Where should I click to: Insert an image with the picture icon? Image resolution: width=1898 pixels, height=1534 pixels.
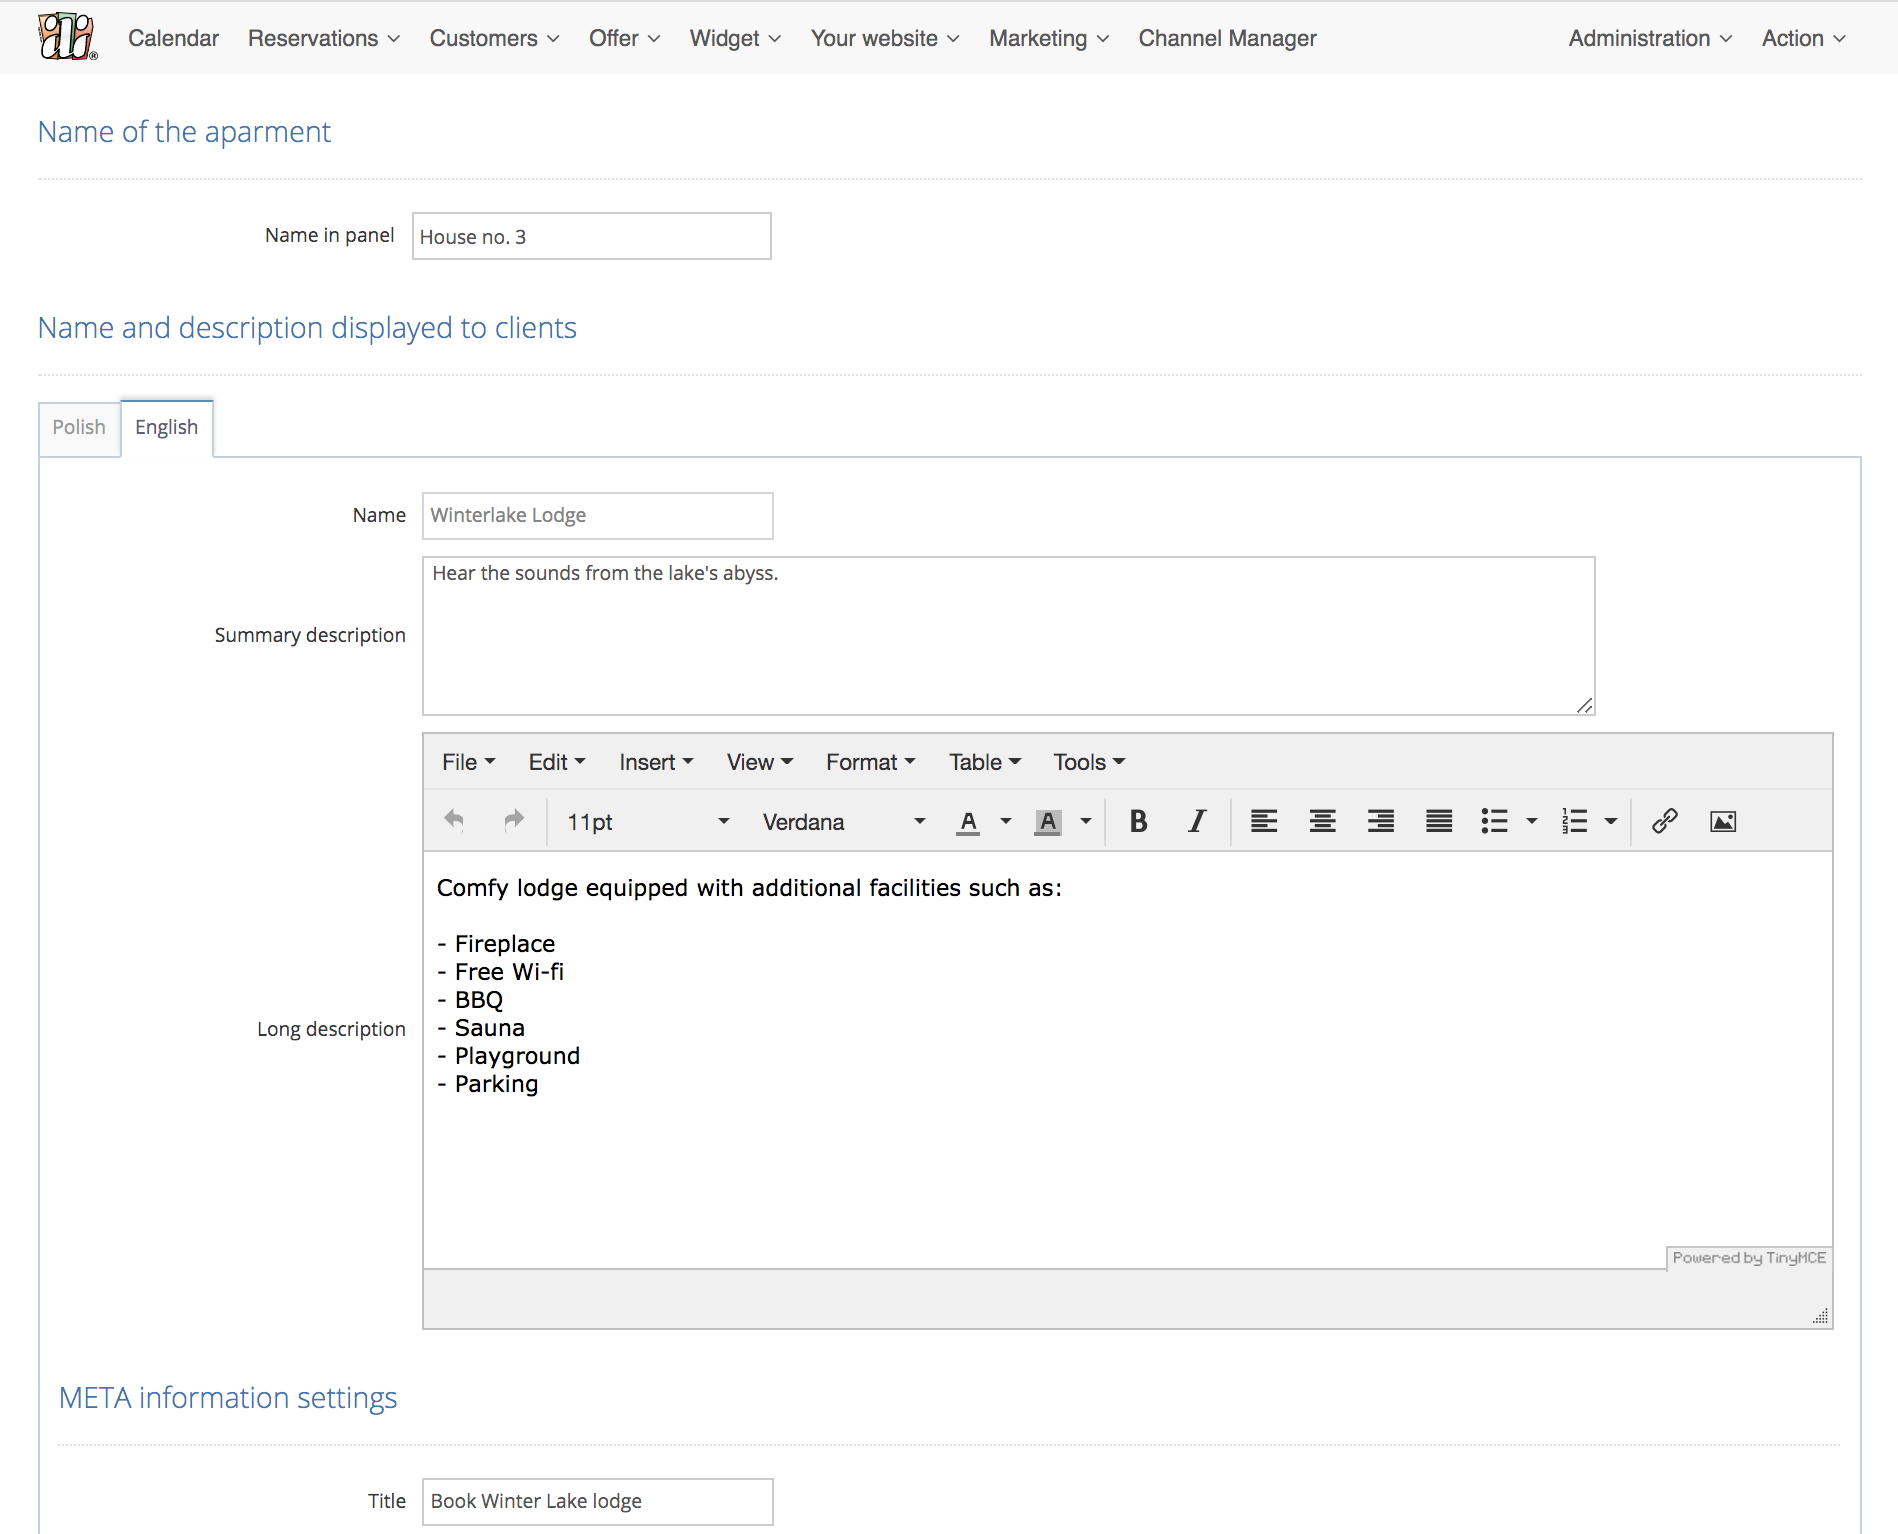[x=1722, y=821]
